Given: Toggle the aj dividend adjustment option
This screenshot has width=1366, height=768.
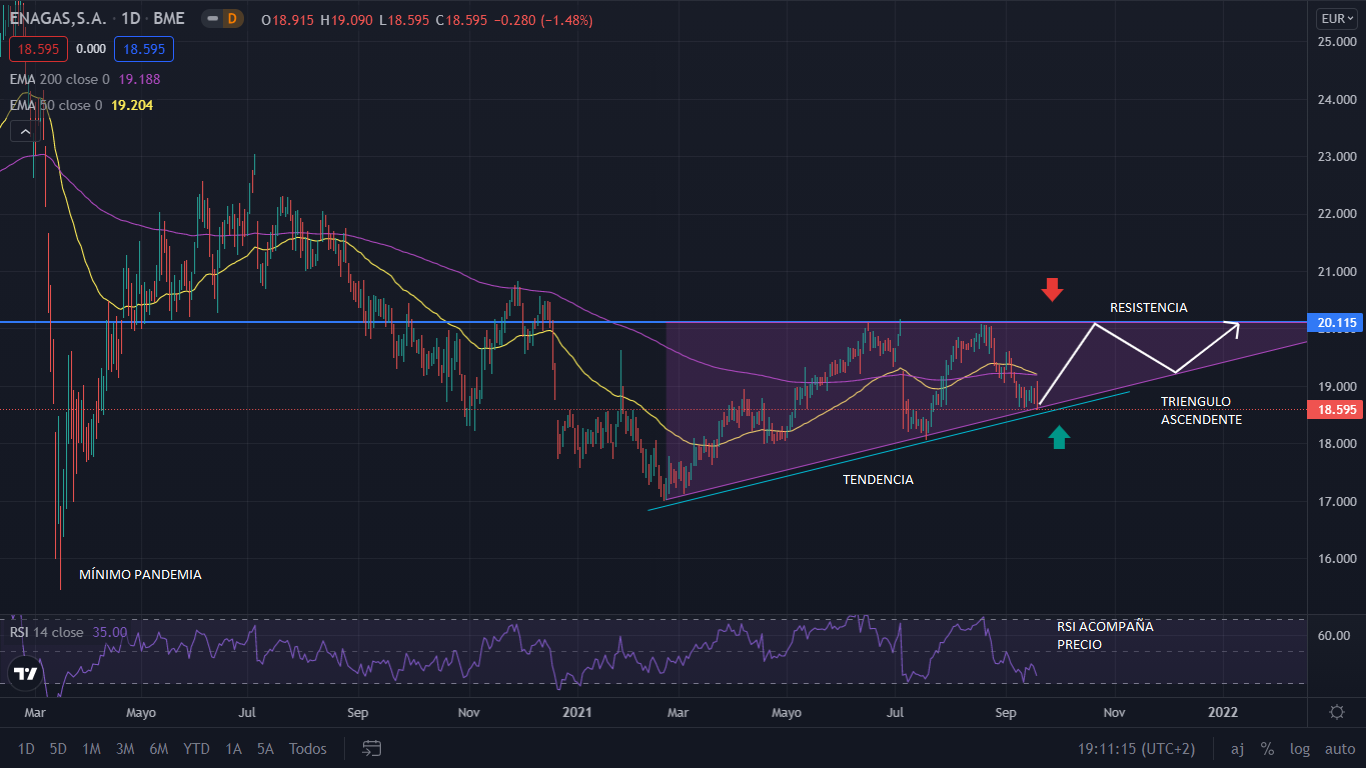Looking at the screenshot, I should (x=1237, y=748).
